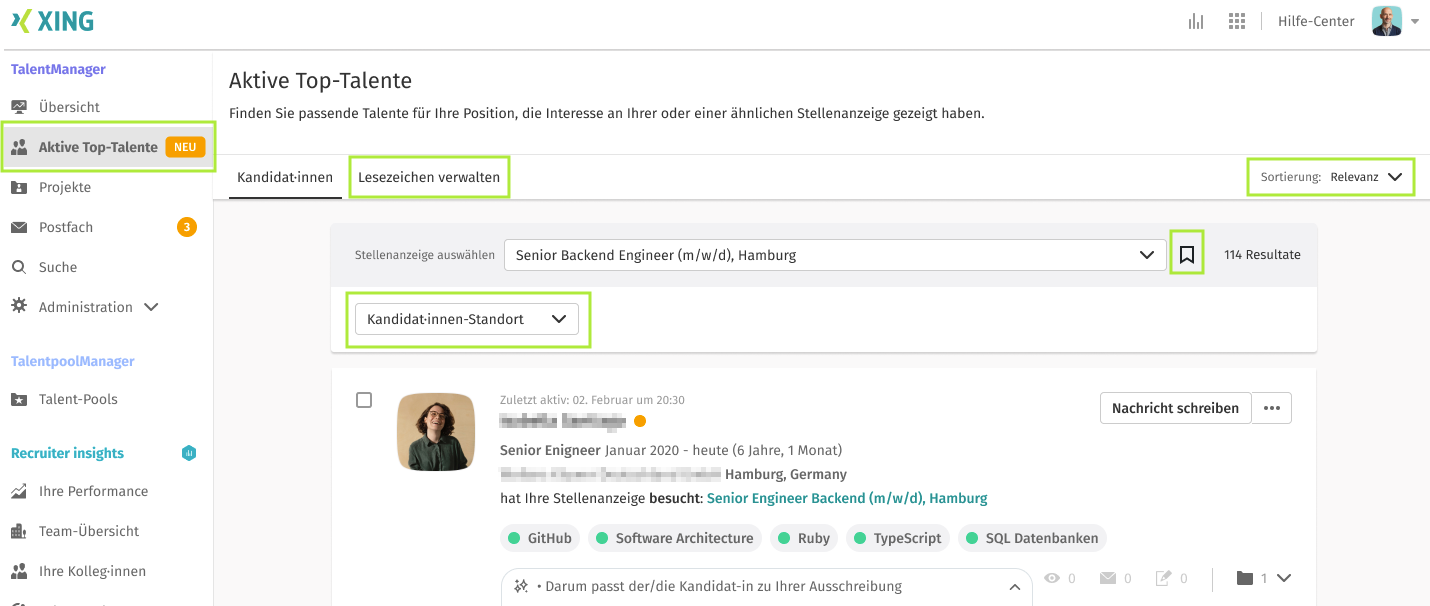
Task: Click the eye views icon on candidate
Action: pos(1052,578)
